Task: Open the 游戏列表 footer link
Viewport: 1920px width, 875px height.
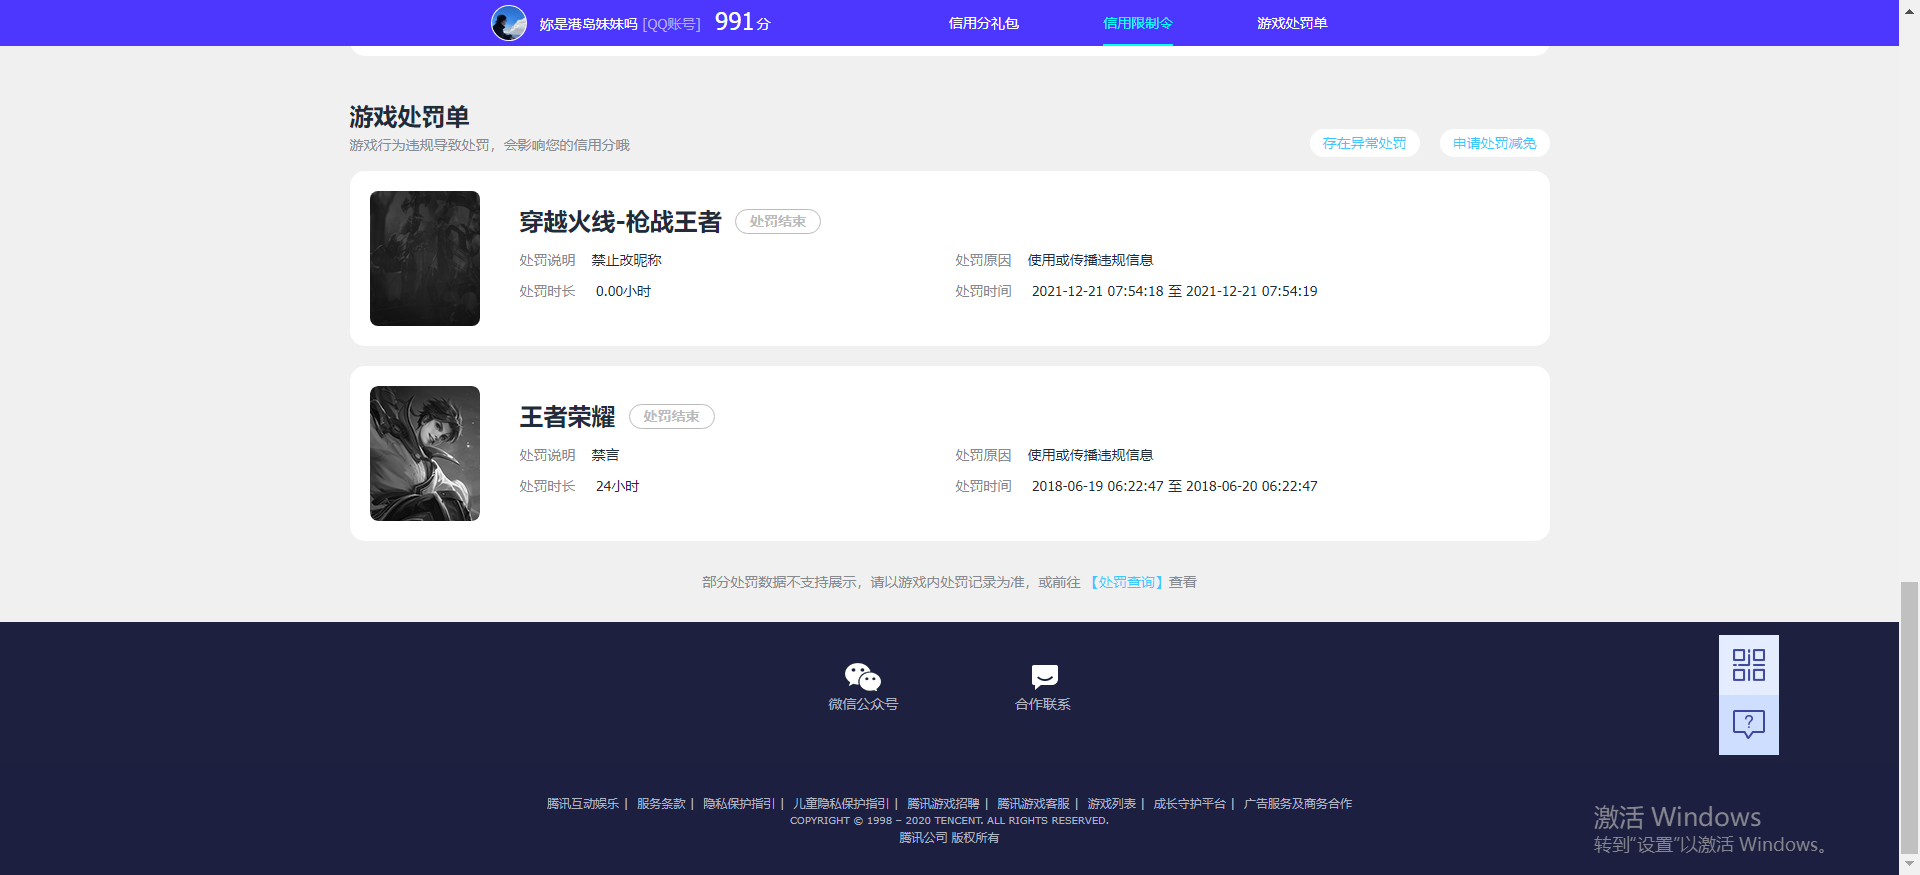Action: tap(1112, 804)
